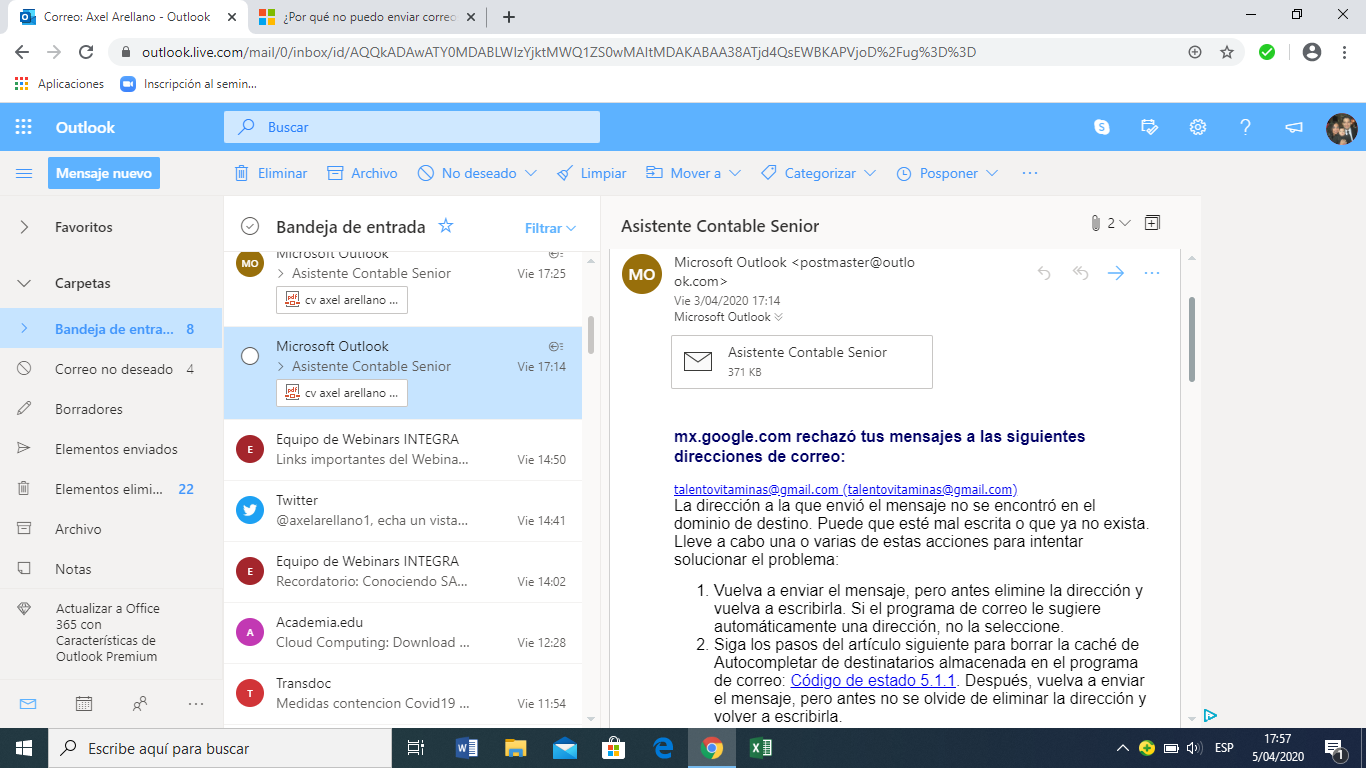1366x768 pixels.
Task: Collapse the Carpetas section
Action: point(24,283)
